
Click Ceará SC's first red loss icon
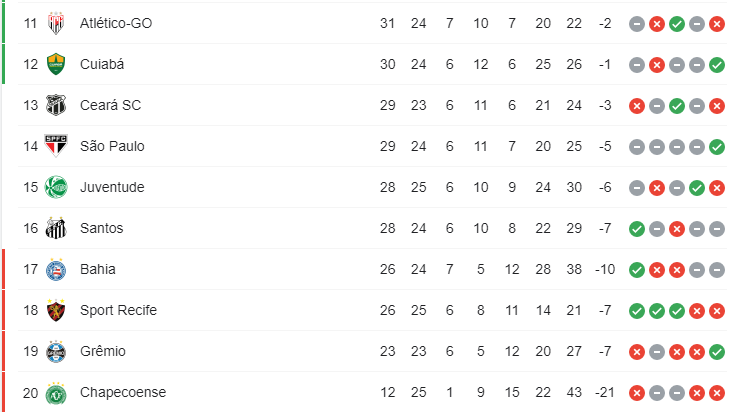(x=637, y=106)
